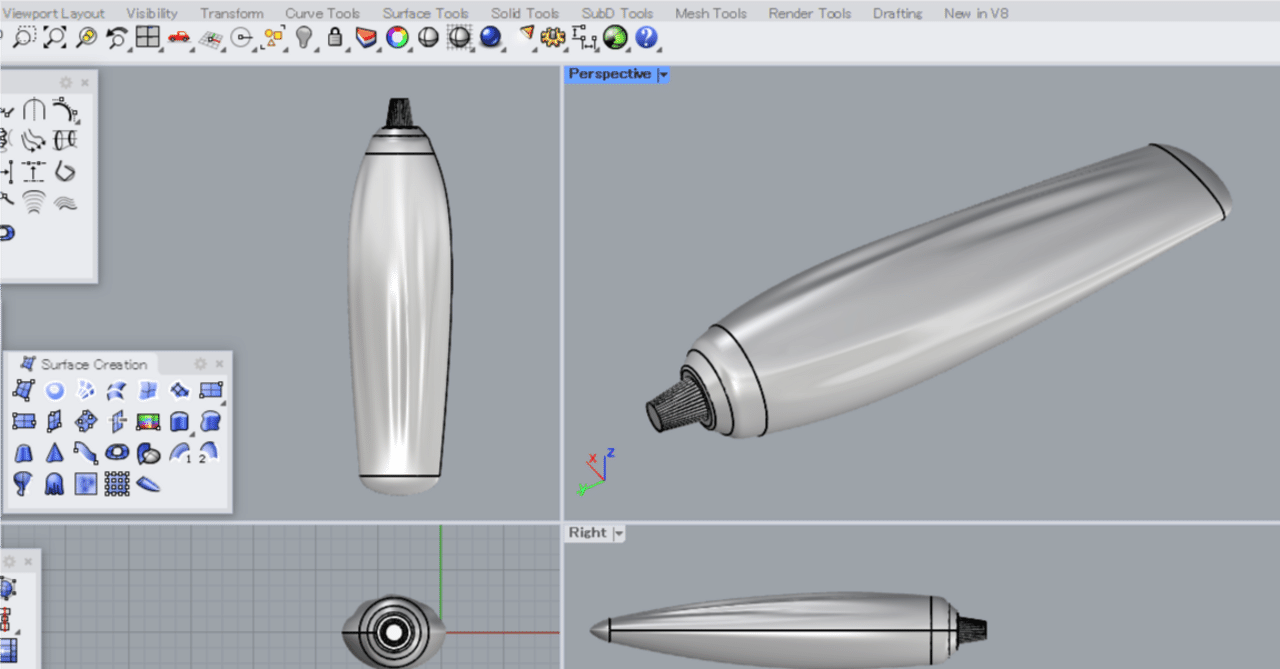Select the zoom window magnifier tool

(x=24, y=38)
